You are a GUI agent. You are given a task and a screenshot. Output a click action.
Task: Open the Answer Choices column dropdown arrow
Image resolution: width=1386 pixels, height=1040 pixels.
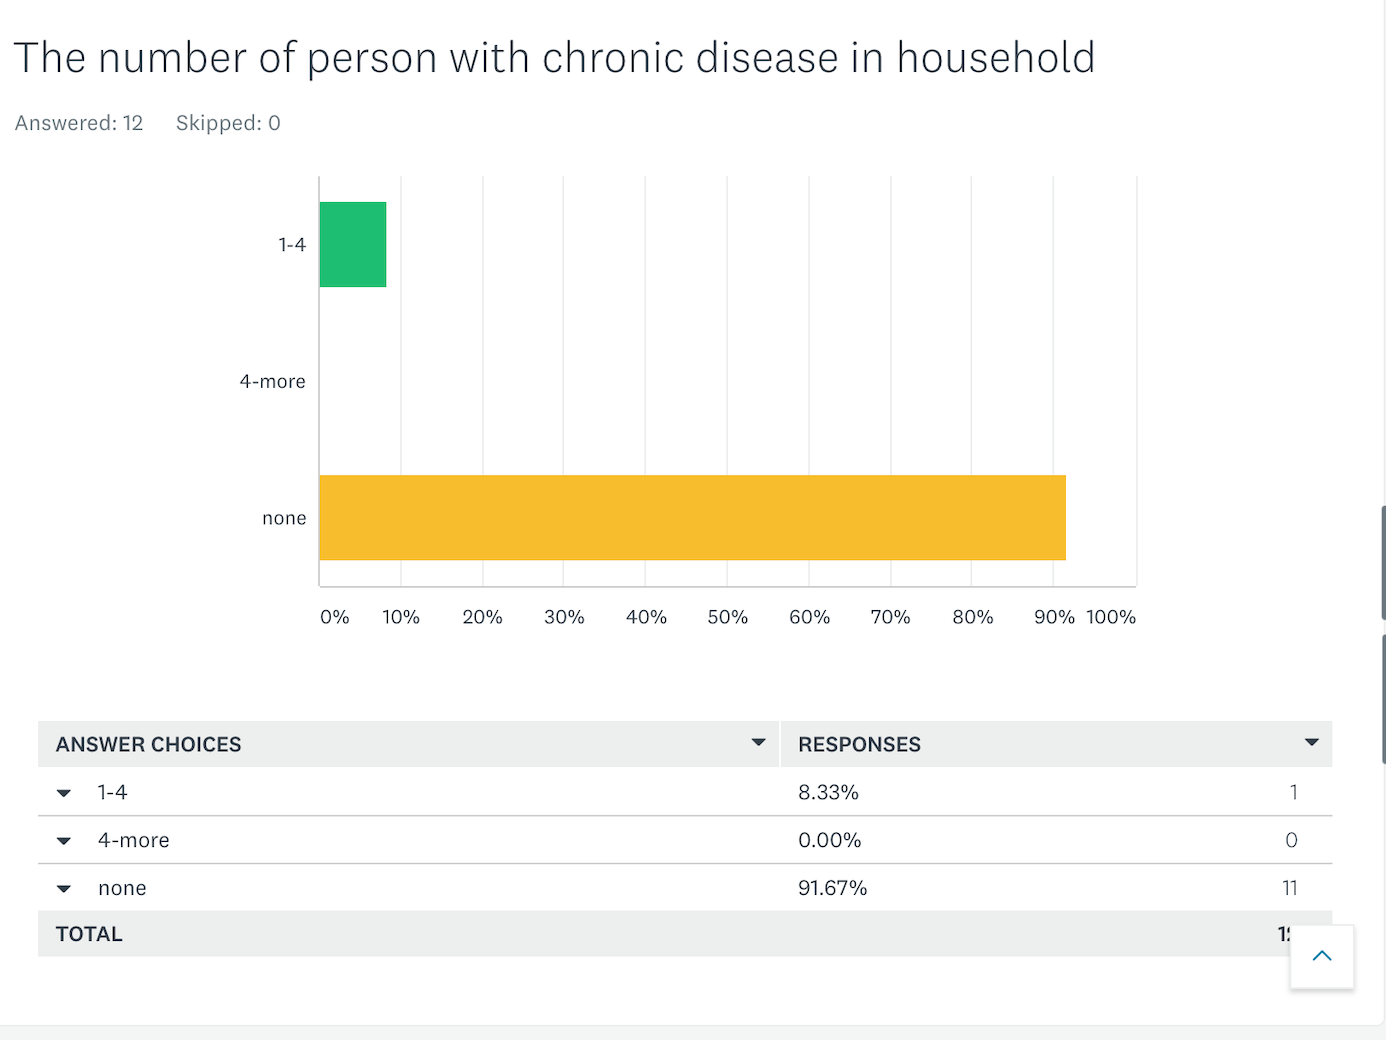point(758,742)
